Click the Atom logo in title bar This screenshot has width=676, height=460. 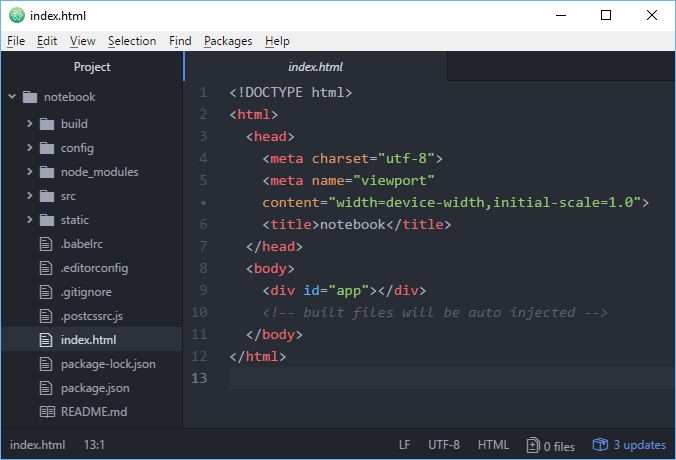pyautogui.click(x=16, y=15)
